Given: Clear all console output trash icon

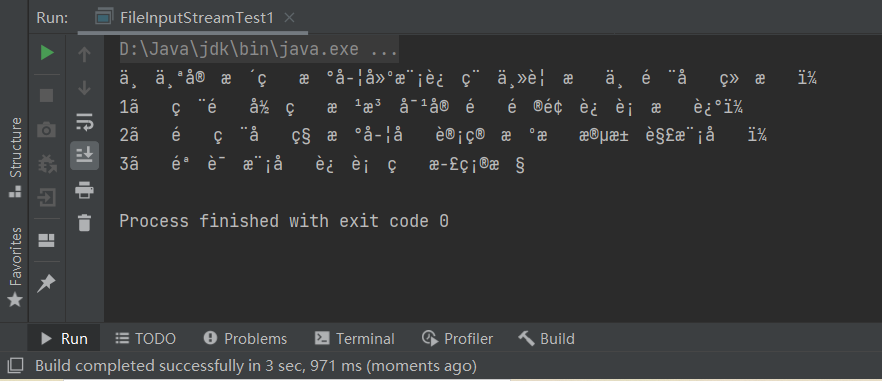Looking at the screenshot, I should click(x=84, y=222).
